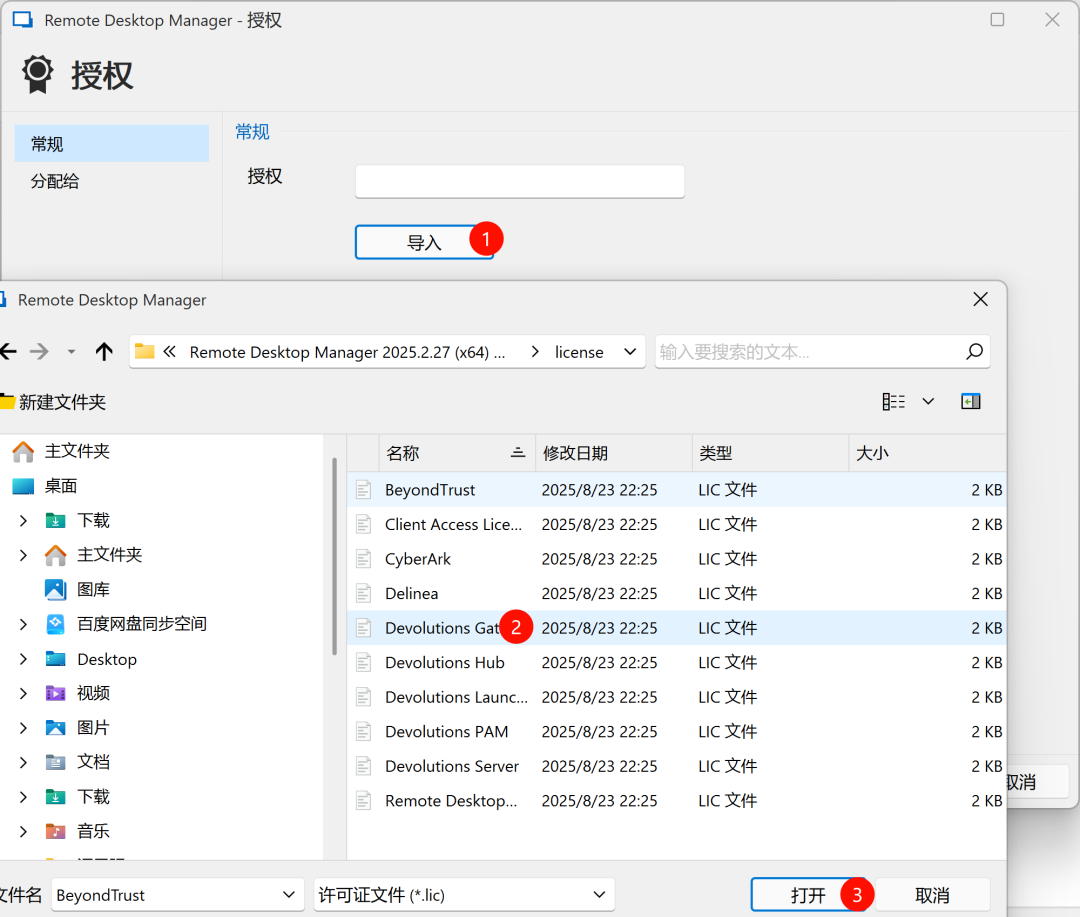Image resolution: width=1080 pixels, height=917 pixels.
Task: Sort by 名称 column header
Action: (x=457, y=453)
